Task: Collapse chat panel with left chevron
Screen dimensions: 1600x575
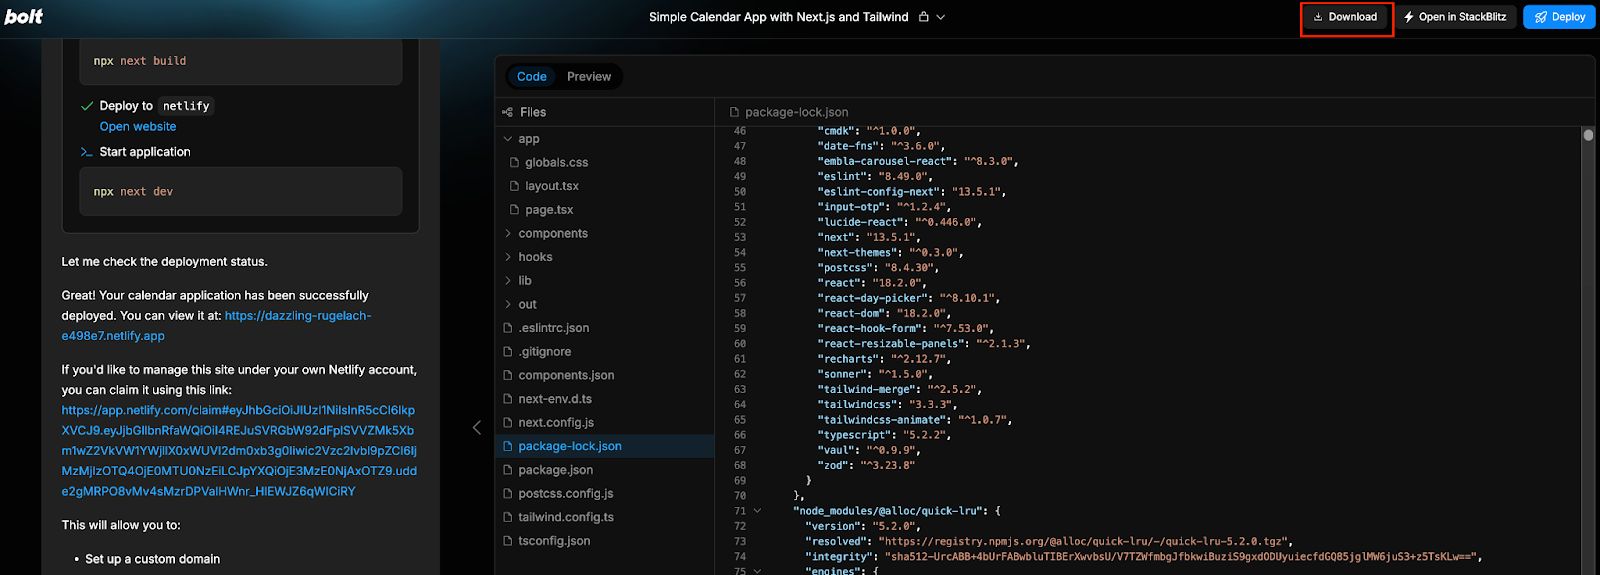Action: [x=477, y=428]
